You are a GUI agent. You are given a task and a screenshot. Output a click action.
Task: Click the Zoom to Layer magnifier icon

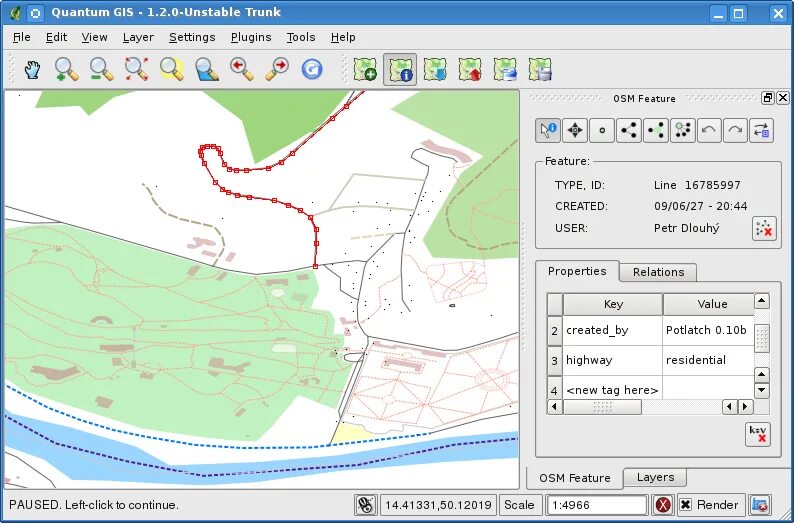click(206, 69)
